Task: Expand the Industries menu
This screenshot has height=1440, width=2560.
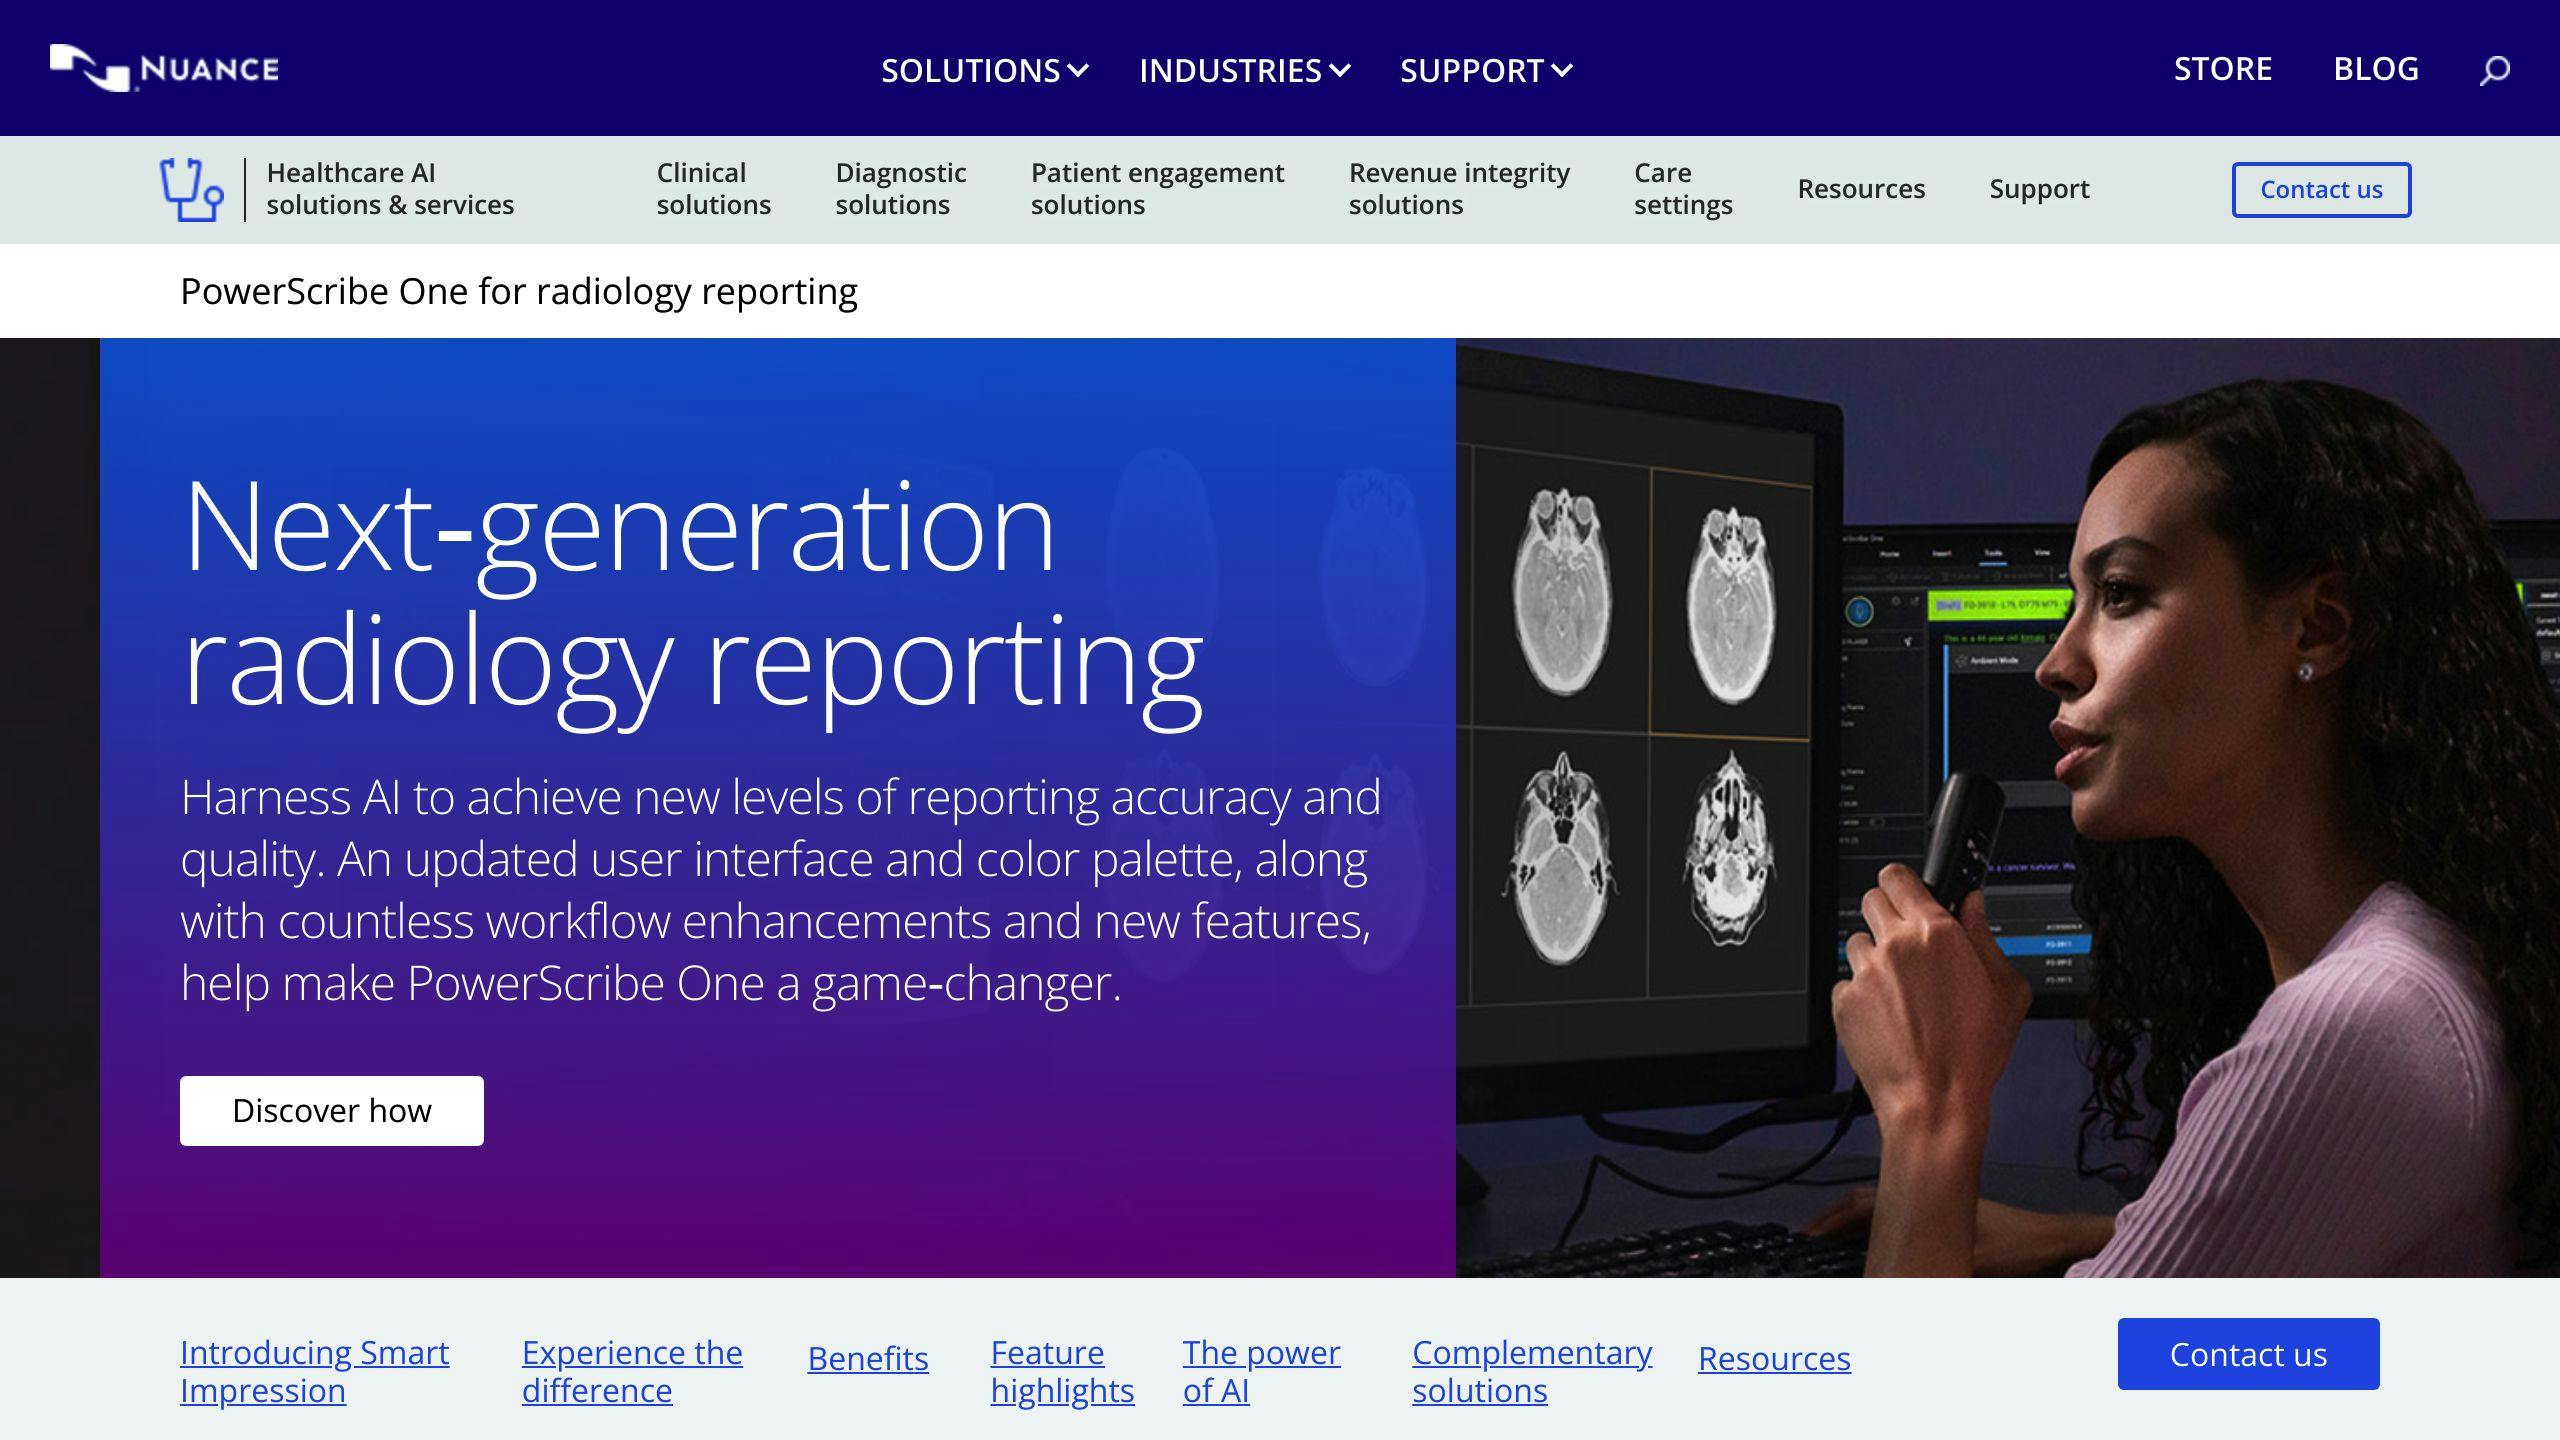Action: click(1244, 70)
